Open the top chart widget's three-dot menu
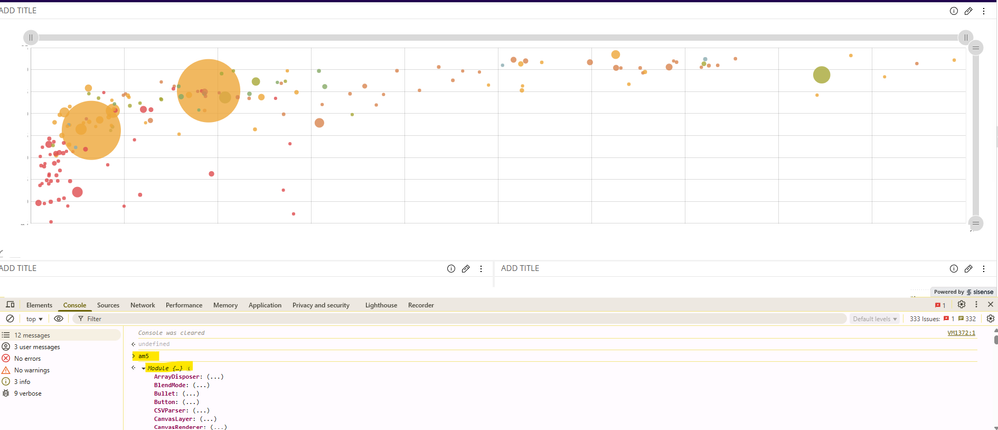This screenshot has width=998, height=430. click(984, 11)
